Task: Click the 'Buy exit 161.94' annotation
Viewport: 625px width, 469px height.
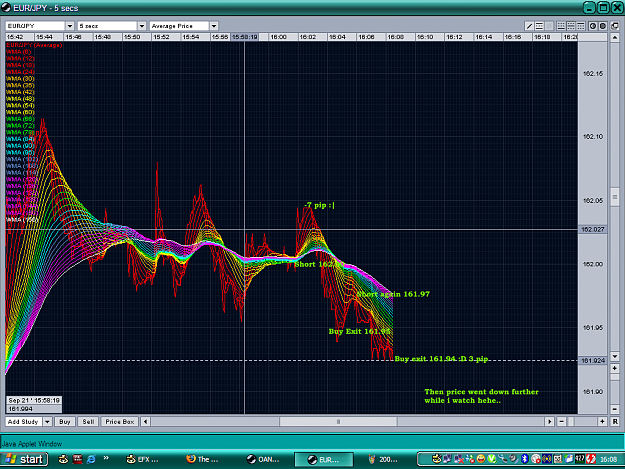Action: 441,359
